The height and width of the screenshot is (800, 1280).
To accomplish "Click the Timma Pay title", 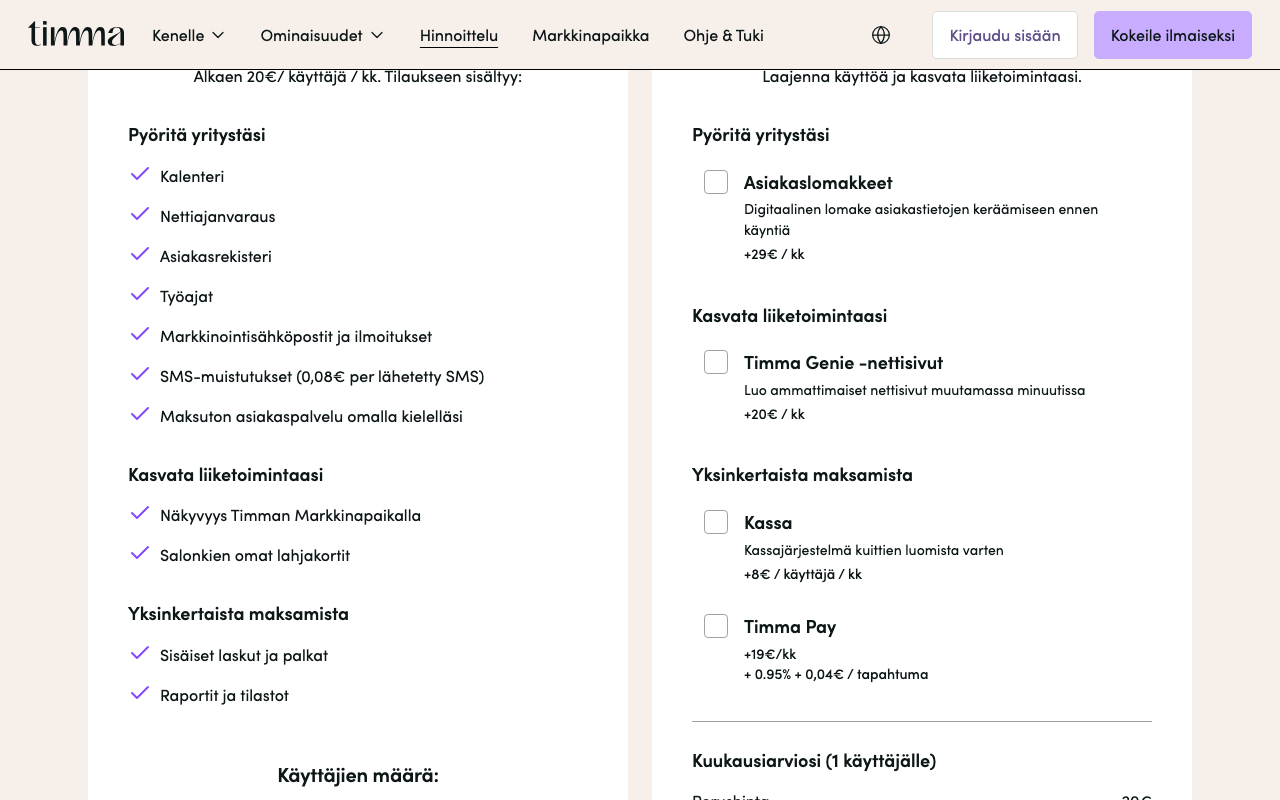I will click(790, 627).
